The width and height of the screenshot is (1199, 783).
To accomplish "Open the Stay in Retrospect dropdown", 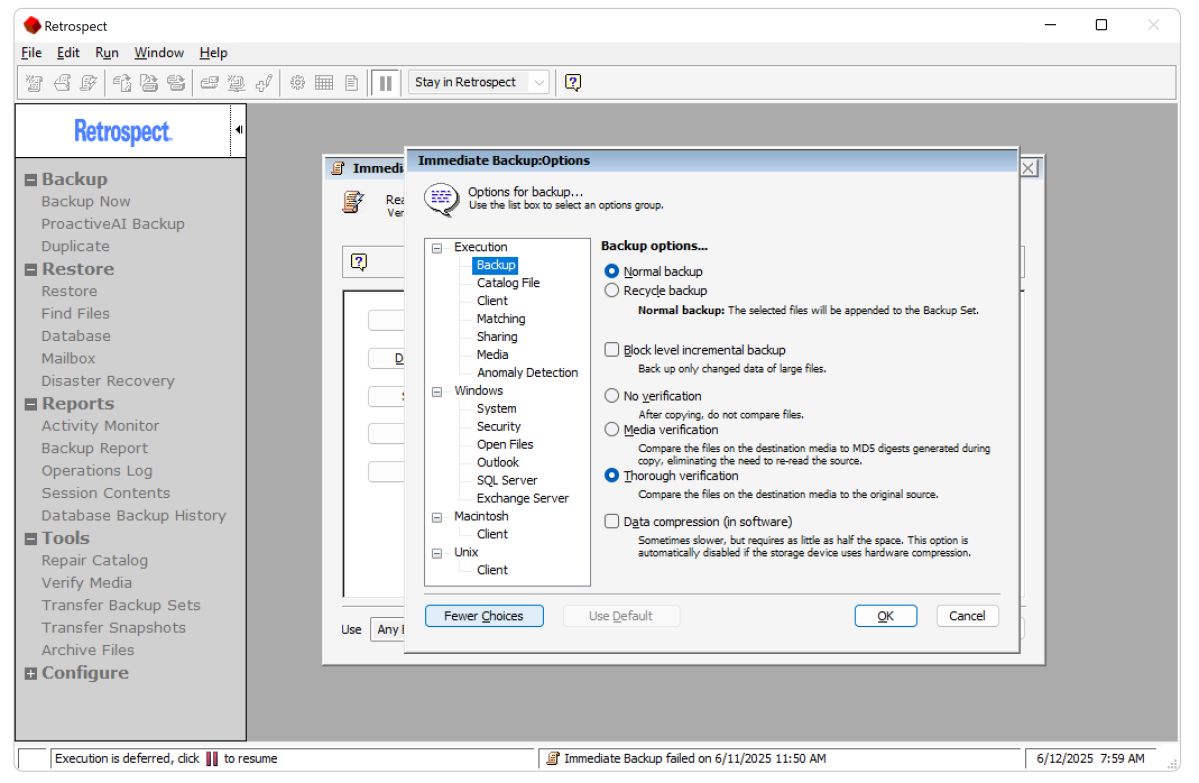I will tap(479, 83).
